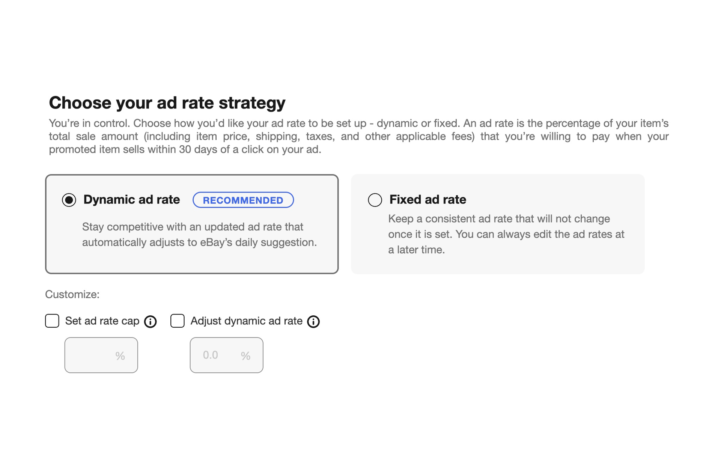
Task: Enable the Adjust dynamic ad rate checkbox
Action: pyautogui.click(x=177, y=320)
